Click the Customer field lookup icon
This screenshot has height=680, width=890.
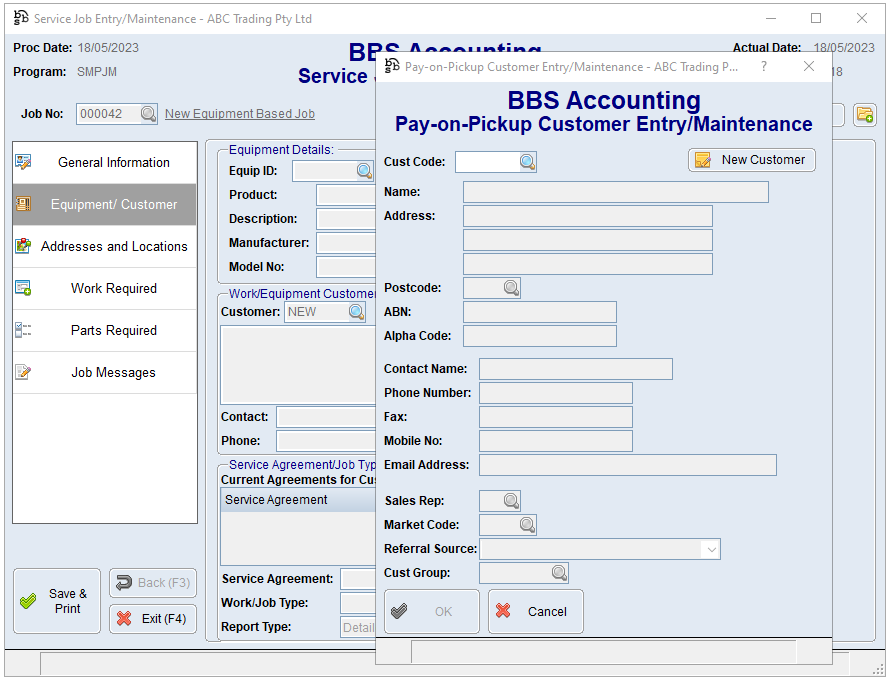(356, 312)
